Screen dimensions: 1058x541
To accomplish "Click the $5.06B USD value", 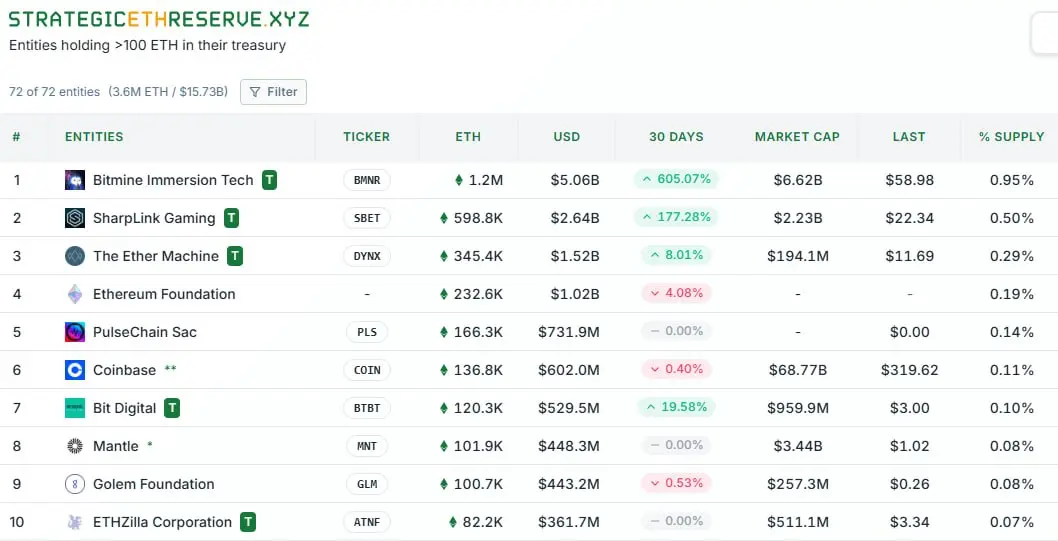I will (575, 180).
